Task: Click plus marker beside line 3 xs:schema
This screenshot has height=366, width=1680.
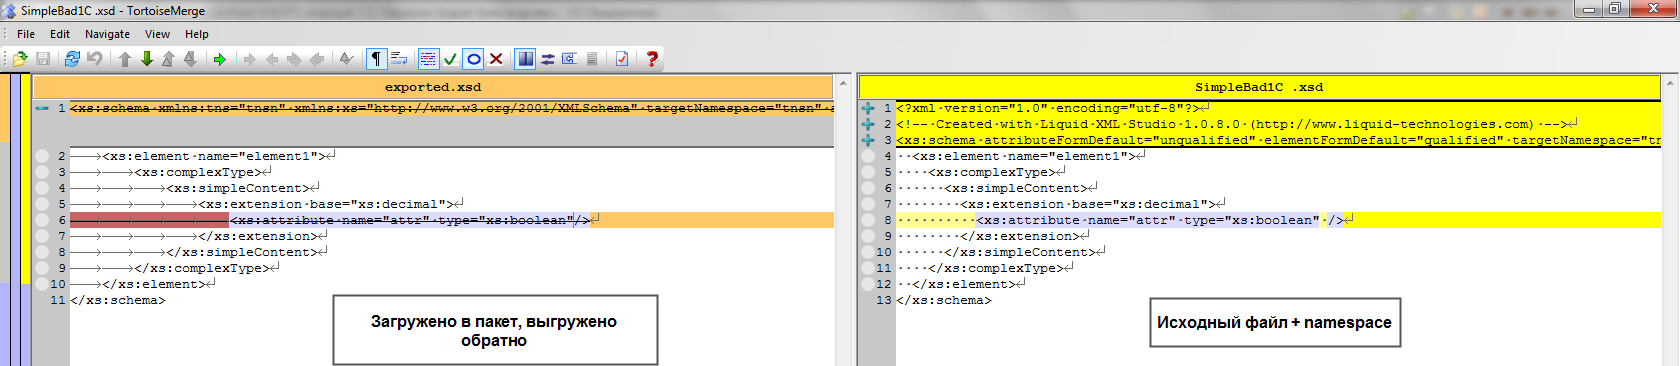Action: pyautogui.click(x=868, y=140)
